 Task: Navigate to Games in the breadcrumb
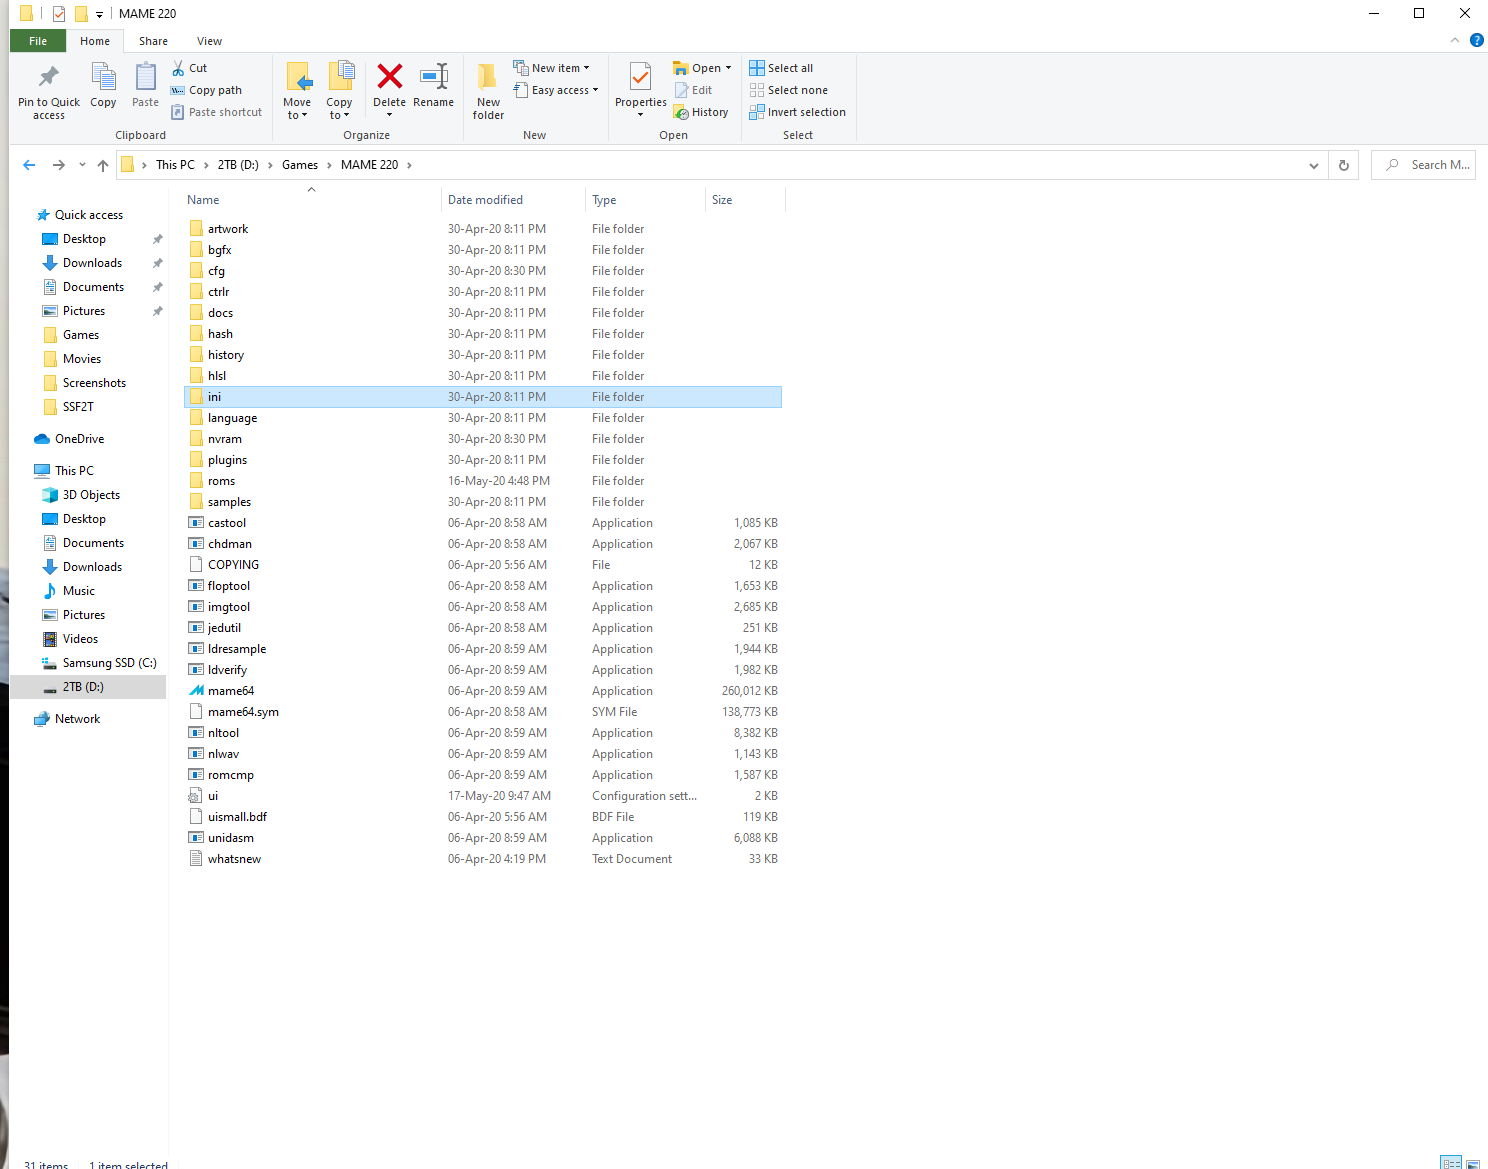click(300, 165)
